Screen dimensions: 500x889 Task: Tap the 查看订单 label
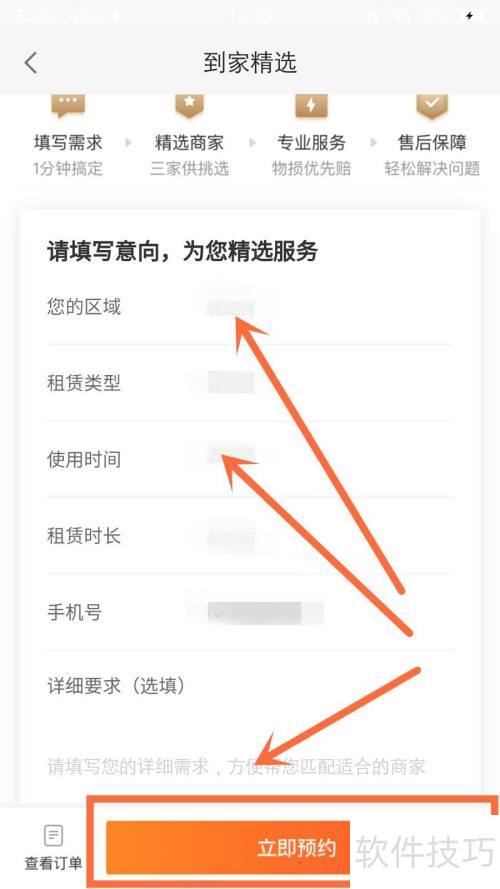(53, 863)
